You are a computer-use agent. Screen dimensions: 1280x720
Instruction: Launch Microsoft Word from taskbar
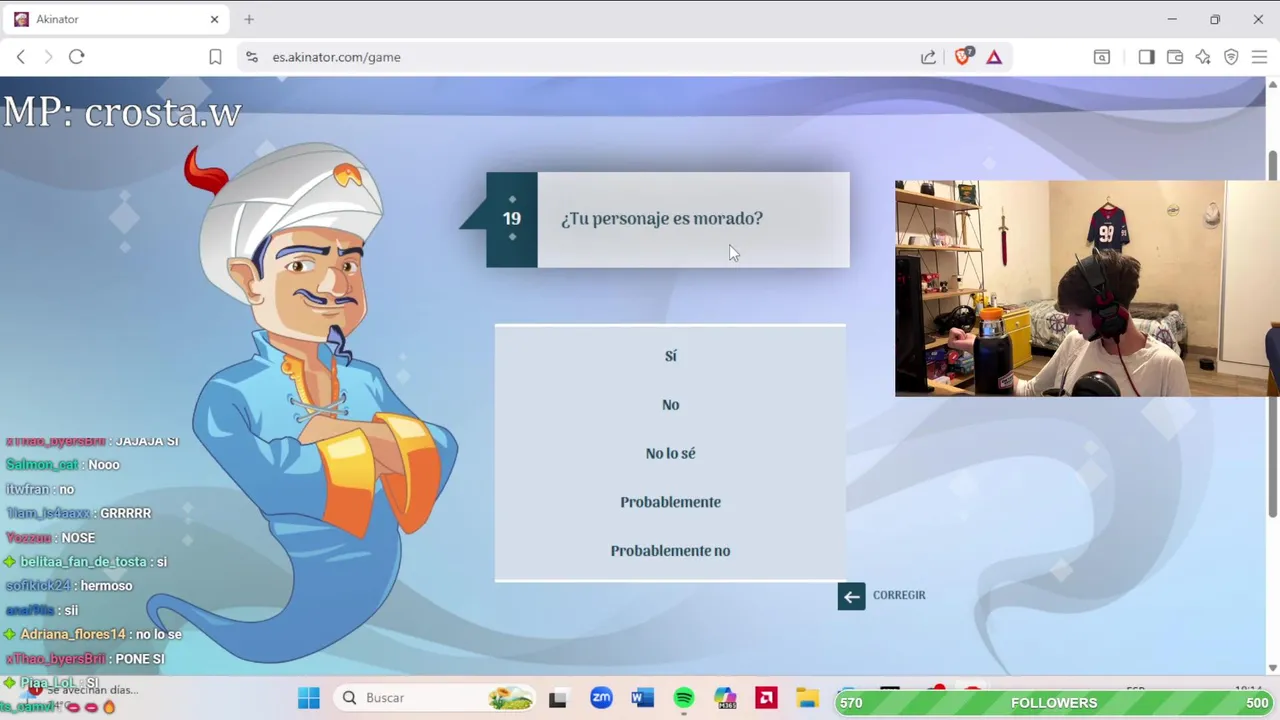click(x=643, y=698)
